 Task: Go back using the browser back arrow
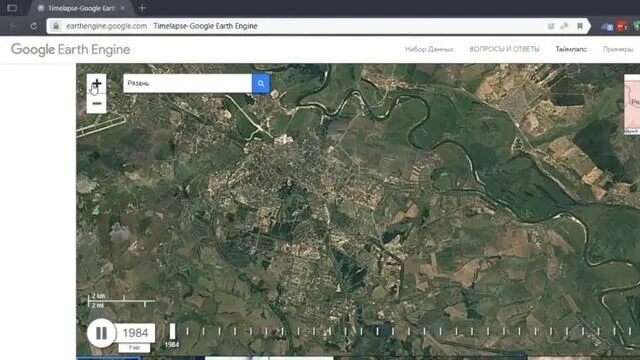tap(13, 26)
